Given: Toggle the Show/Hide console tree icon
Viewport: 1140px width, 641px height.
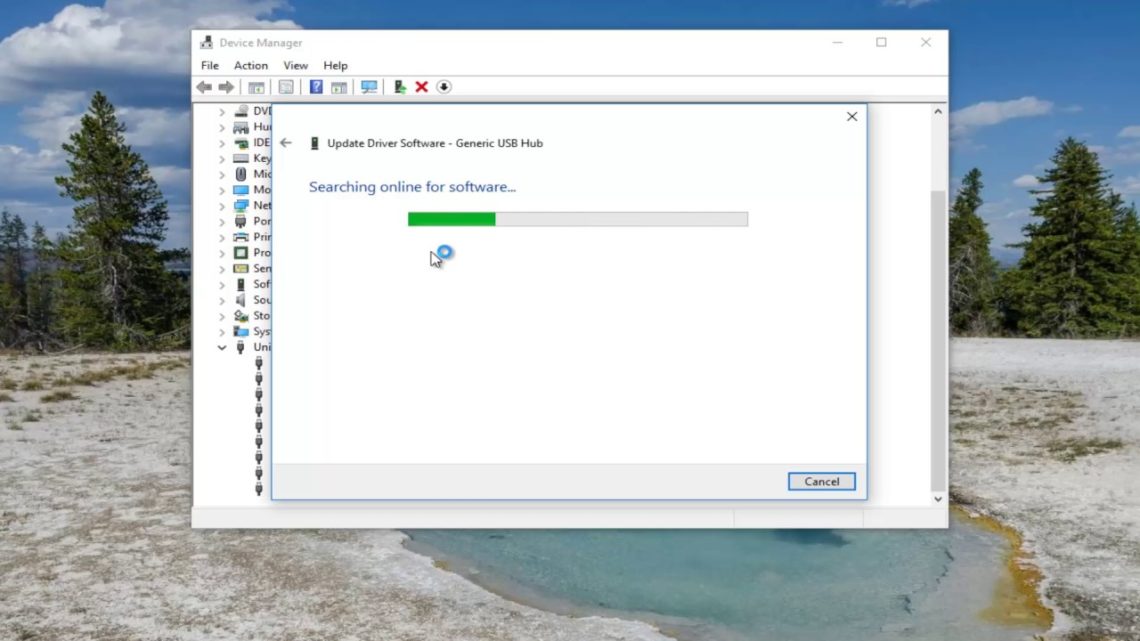Looking at the screenshot, I should coord(255,87).
